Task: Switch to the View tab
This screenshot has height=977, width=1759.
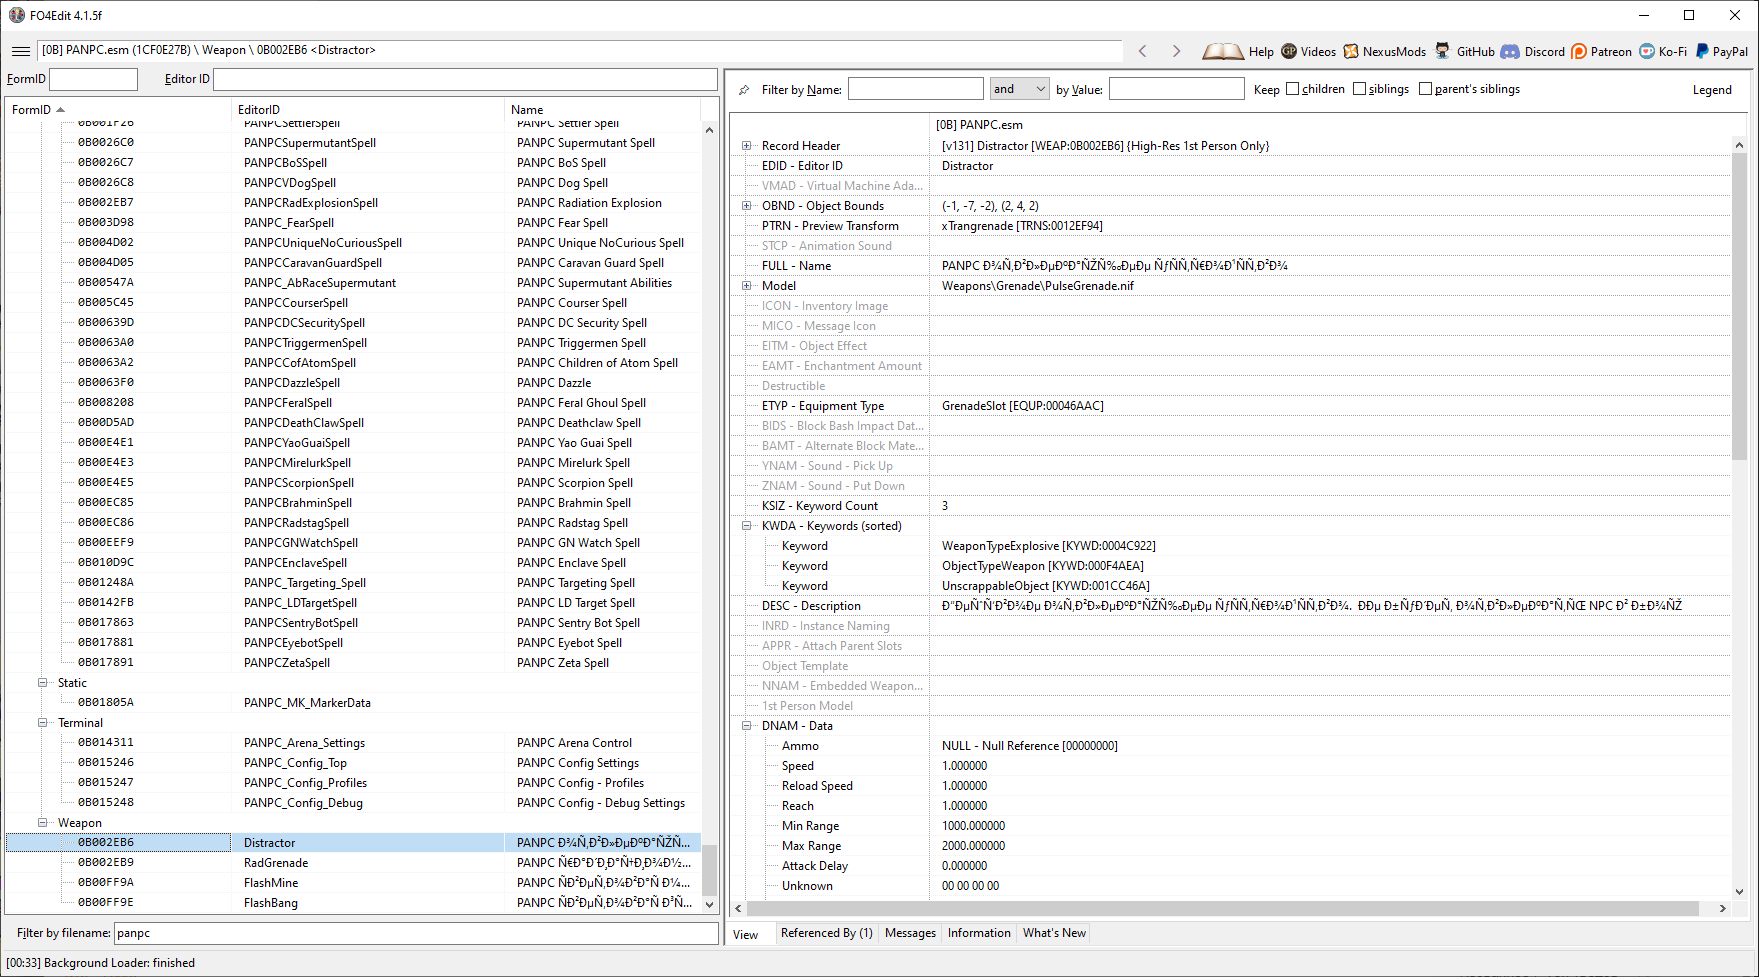Action: tap(746, 934)
